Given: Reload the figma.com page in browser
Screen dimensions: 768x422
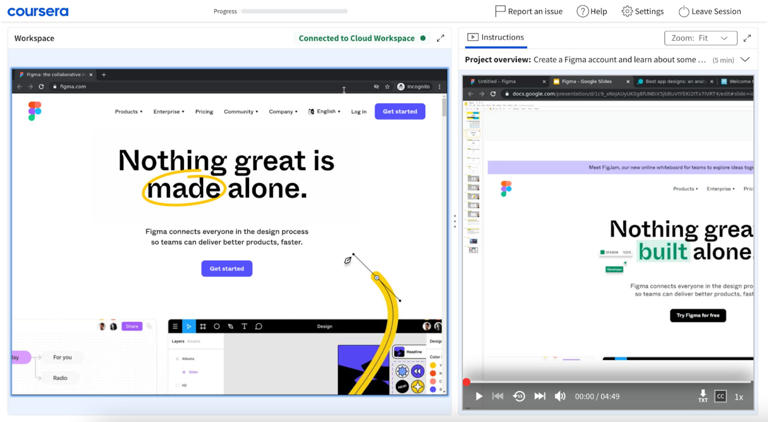Looking at the screenshot, I should tap(41, 87).
